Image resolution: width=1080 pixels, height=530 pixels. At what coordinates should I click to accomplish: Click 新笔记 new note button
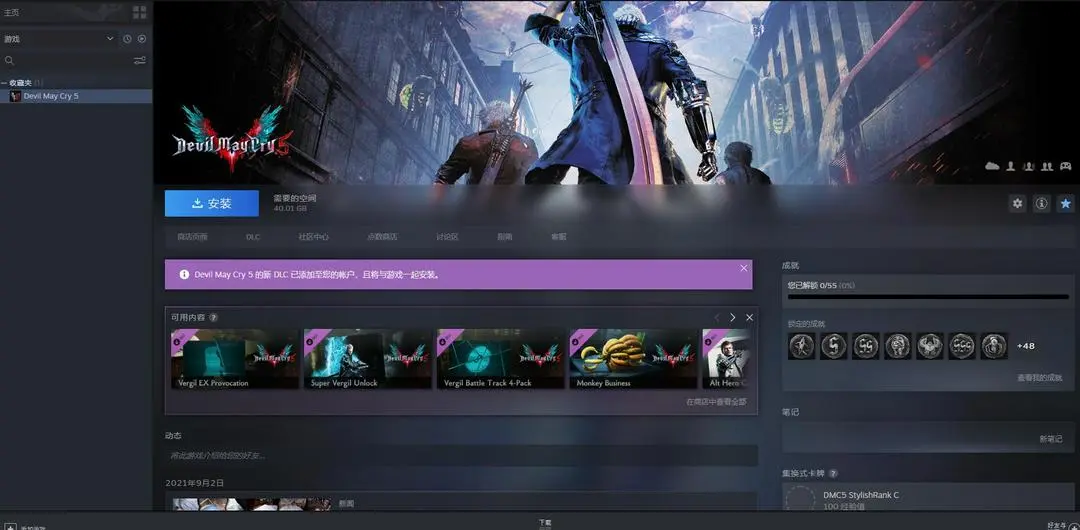1050,439
